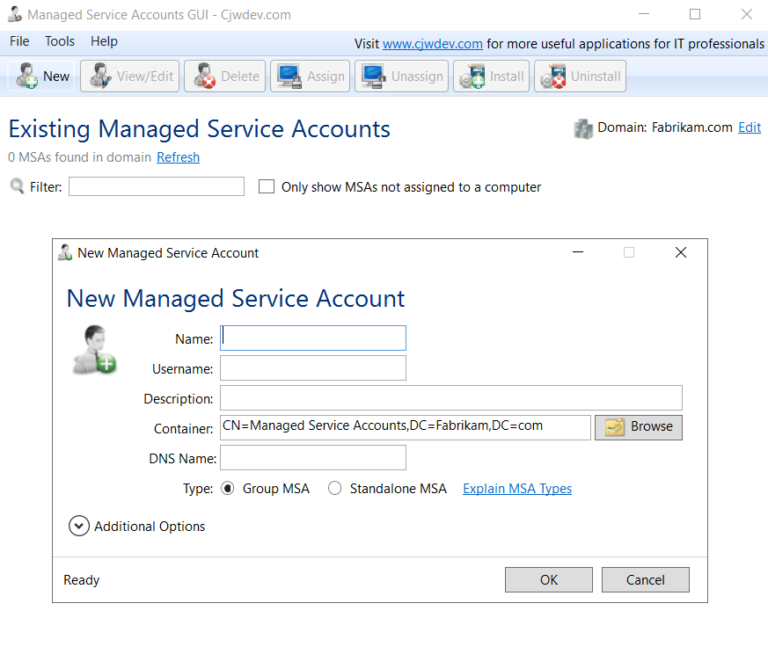
Task: Tick Only show MSAs not assigned checkbox
Action: tap(266, 187)
